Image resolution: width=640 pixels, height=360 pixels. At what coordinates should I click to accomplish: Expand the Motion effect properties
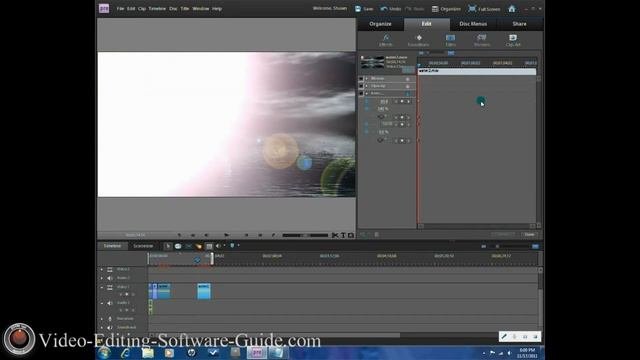point(367,78)
